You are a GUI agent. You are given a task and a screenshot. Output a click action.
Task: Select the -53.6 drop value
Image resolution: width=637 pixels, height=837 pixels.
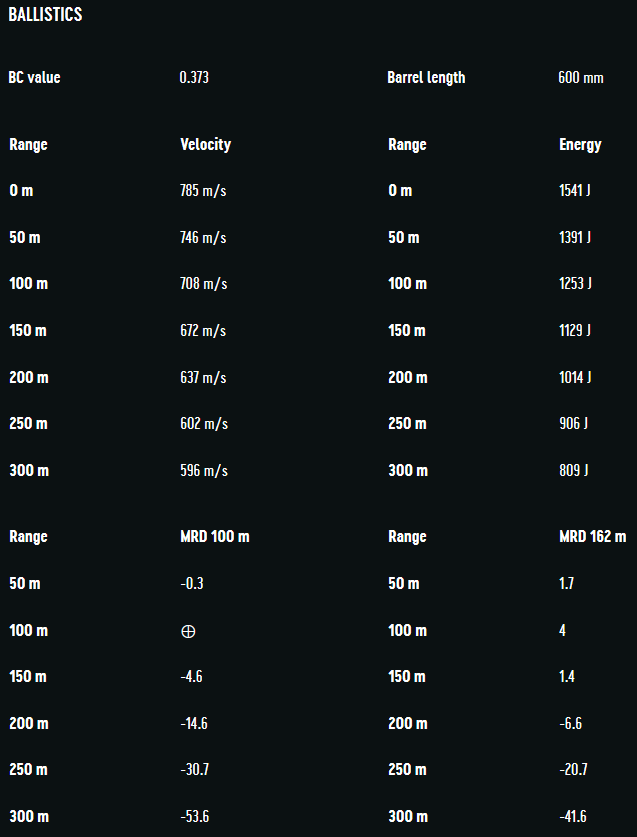[194, 817]
